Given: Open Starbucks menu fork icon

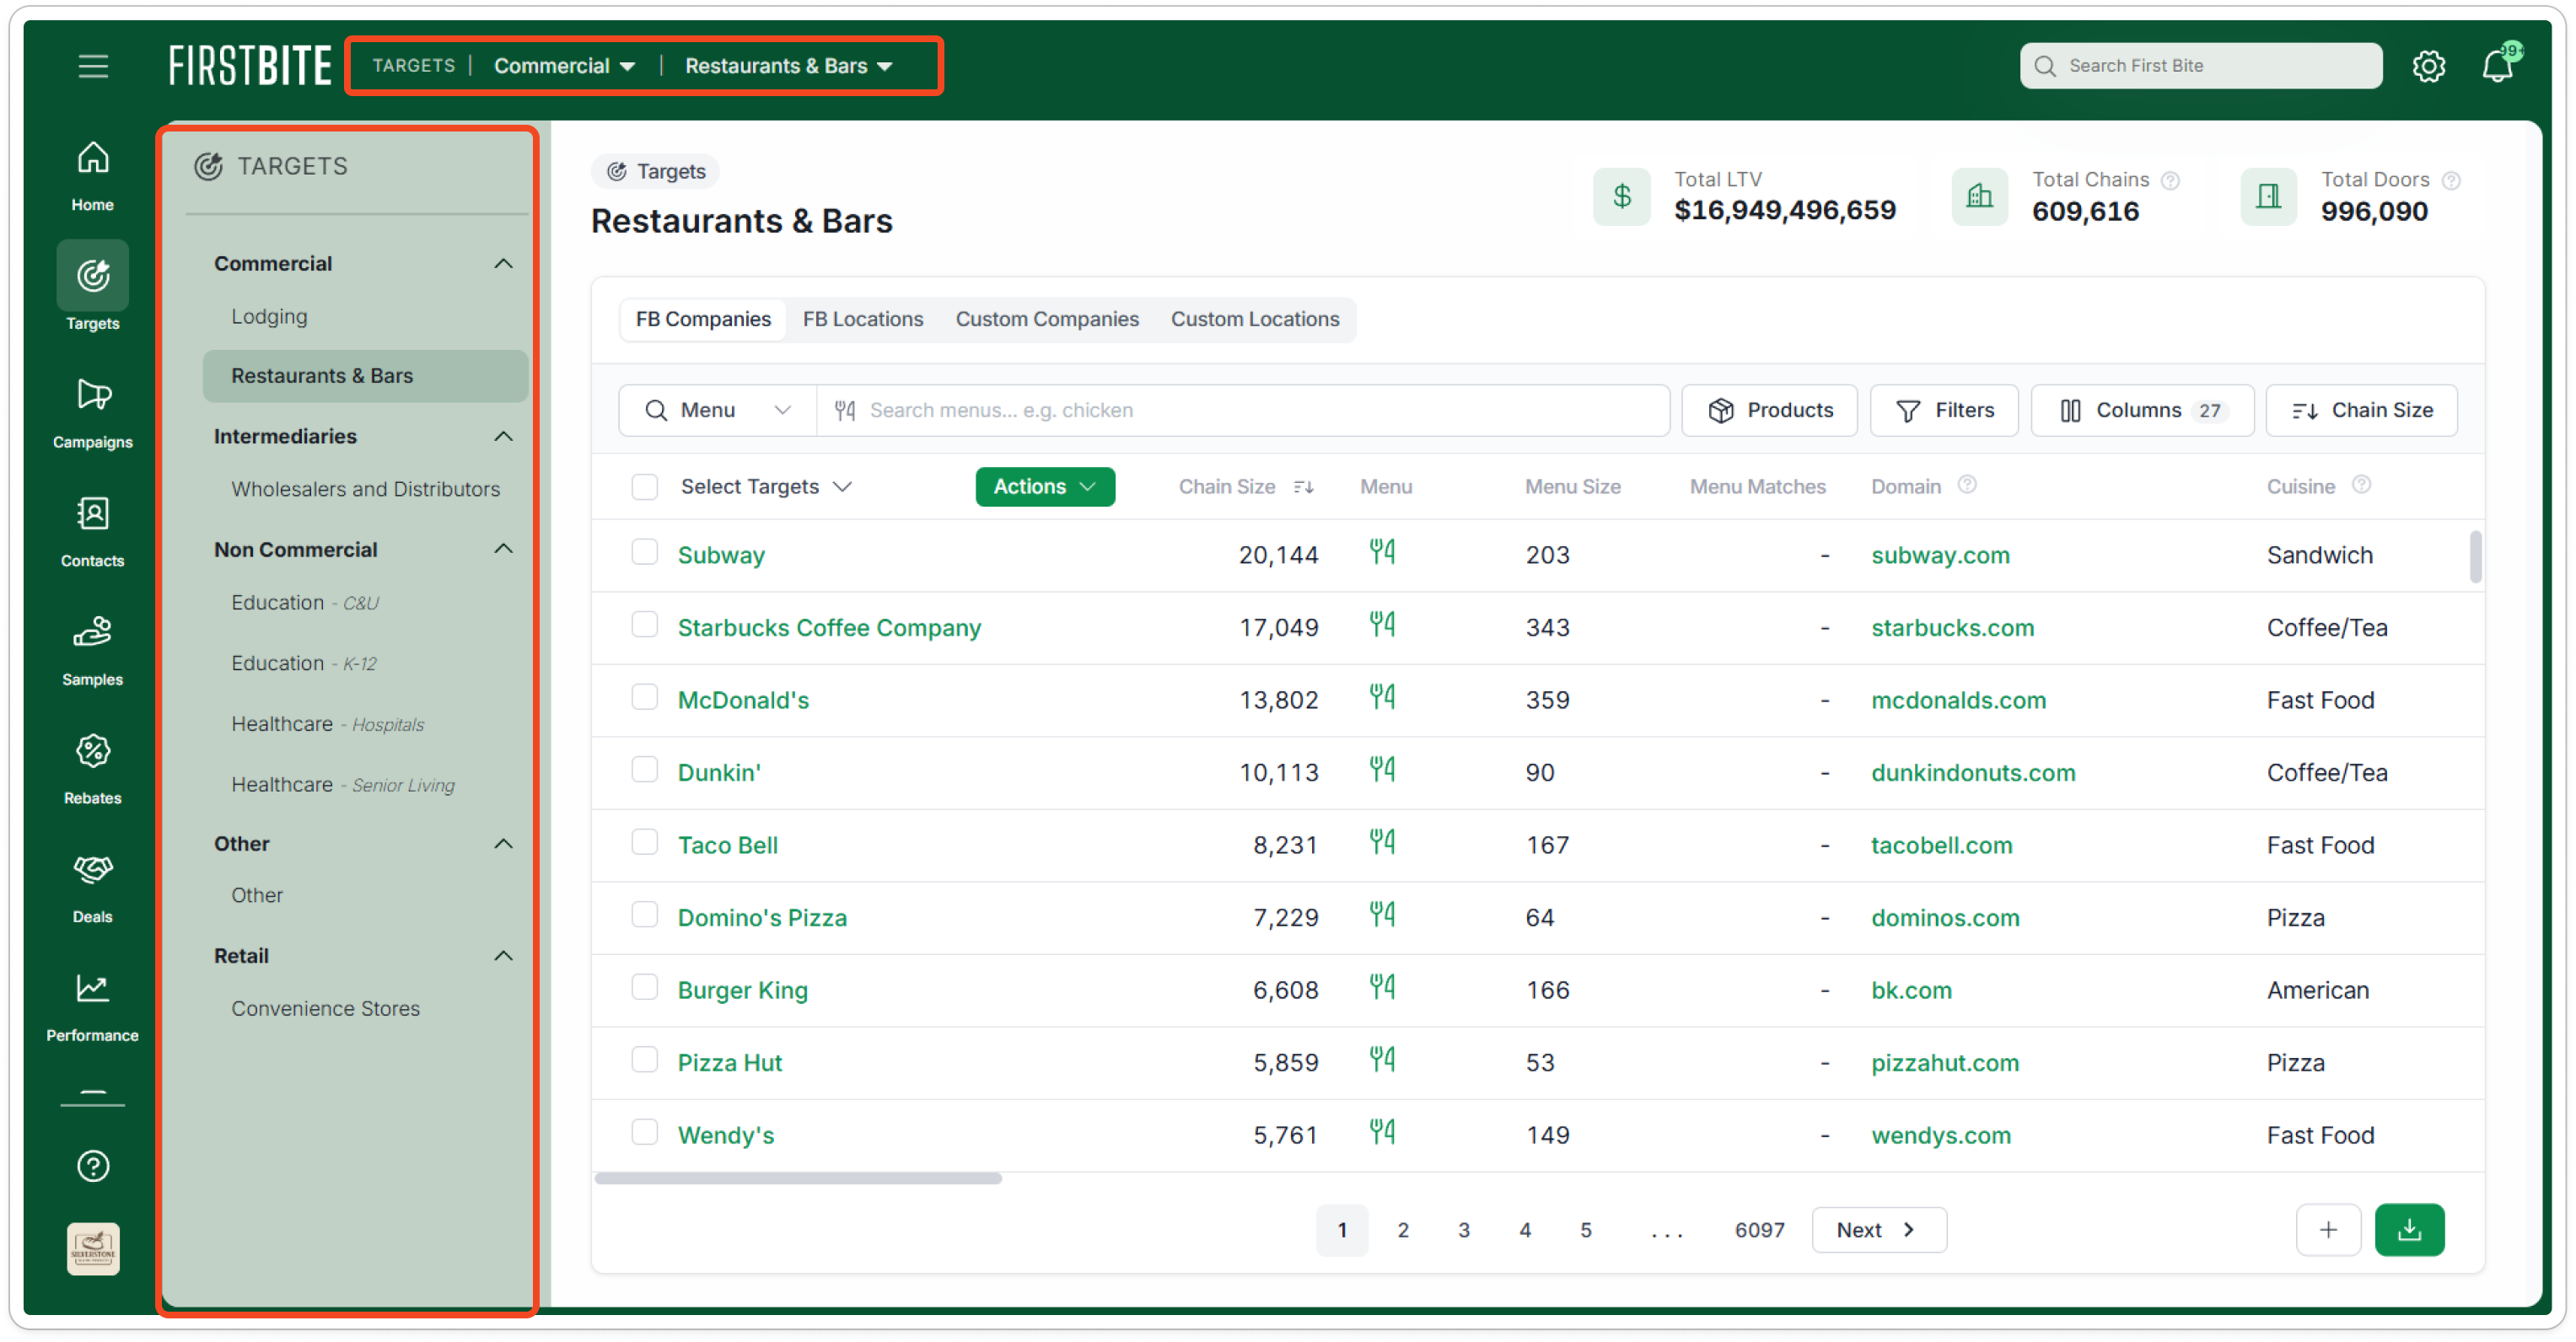Looking at the screenshot, I should tap(1382, 625).
